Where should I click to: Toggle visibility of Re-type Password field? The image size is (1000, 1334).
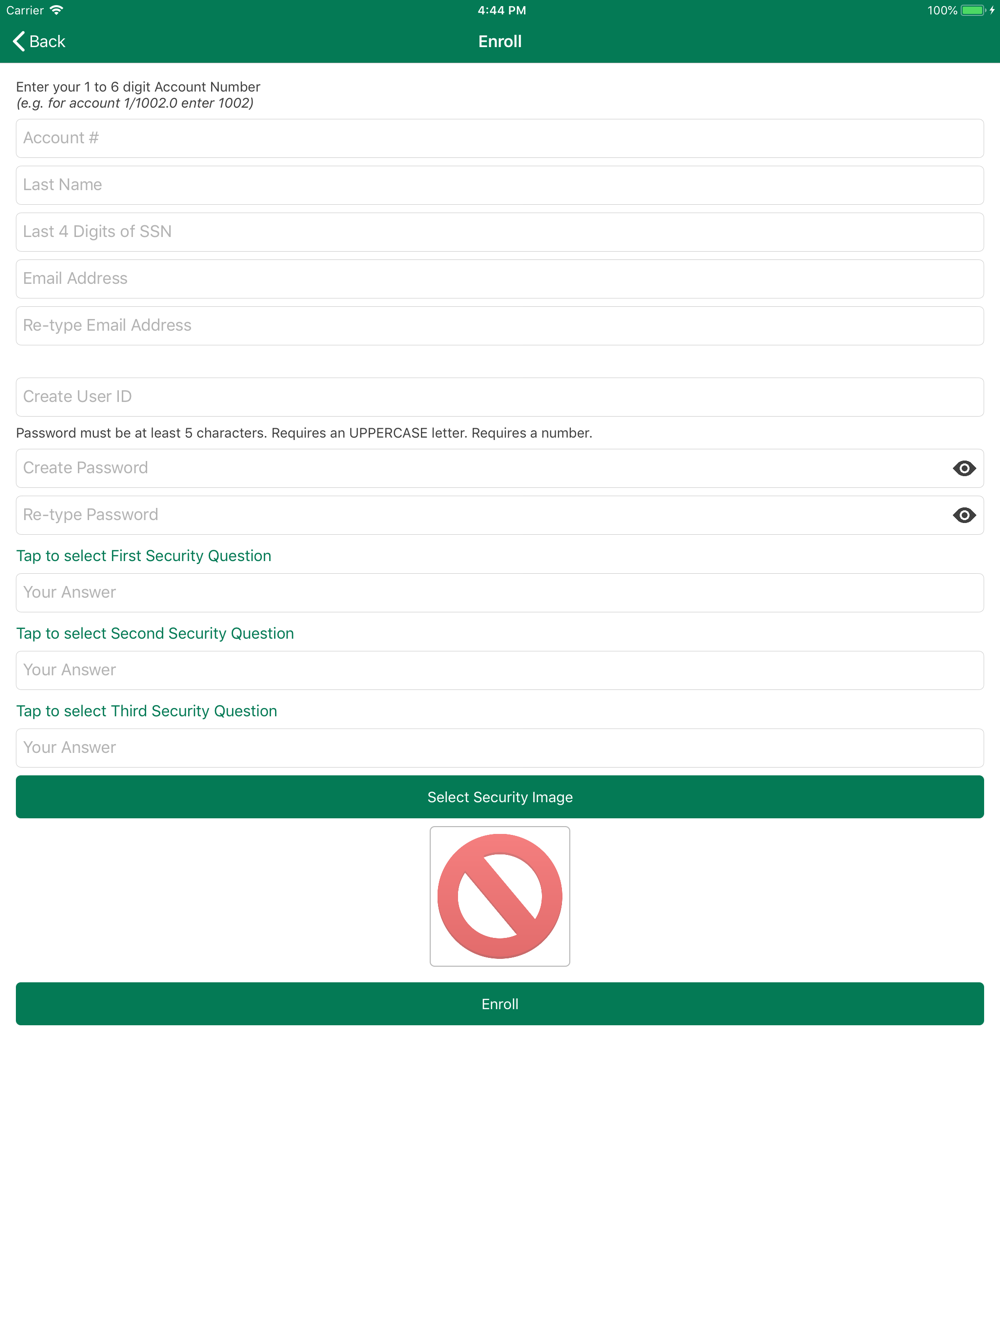pos(964,515)
